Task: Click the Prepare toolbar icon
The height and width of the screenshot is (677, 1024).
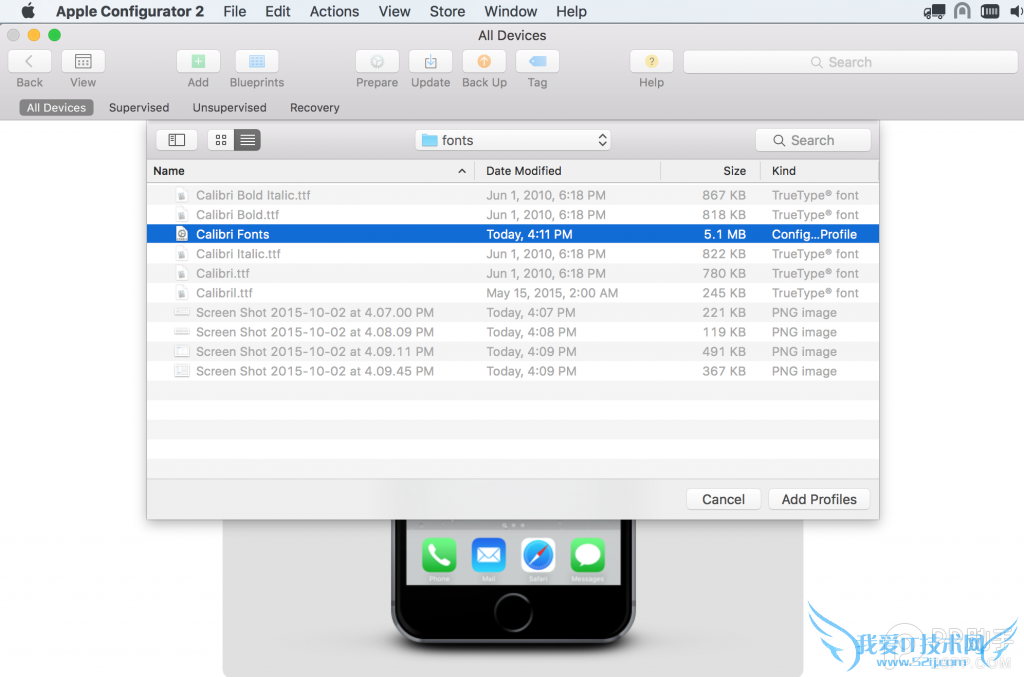Action: (377, 62)
